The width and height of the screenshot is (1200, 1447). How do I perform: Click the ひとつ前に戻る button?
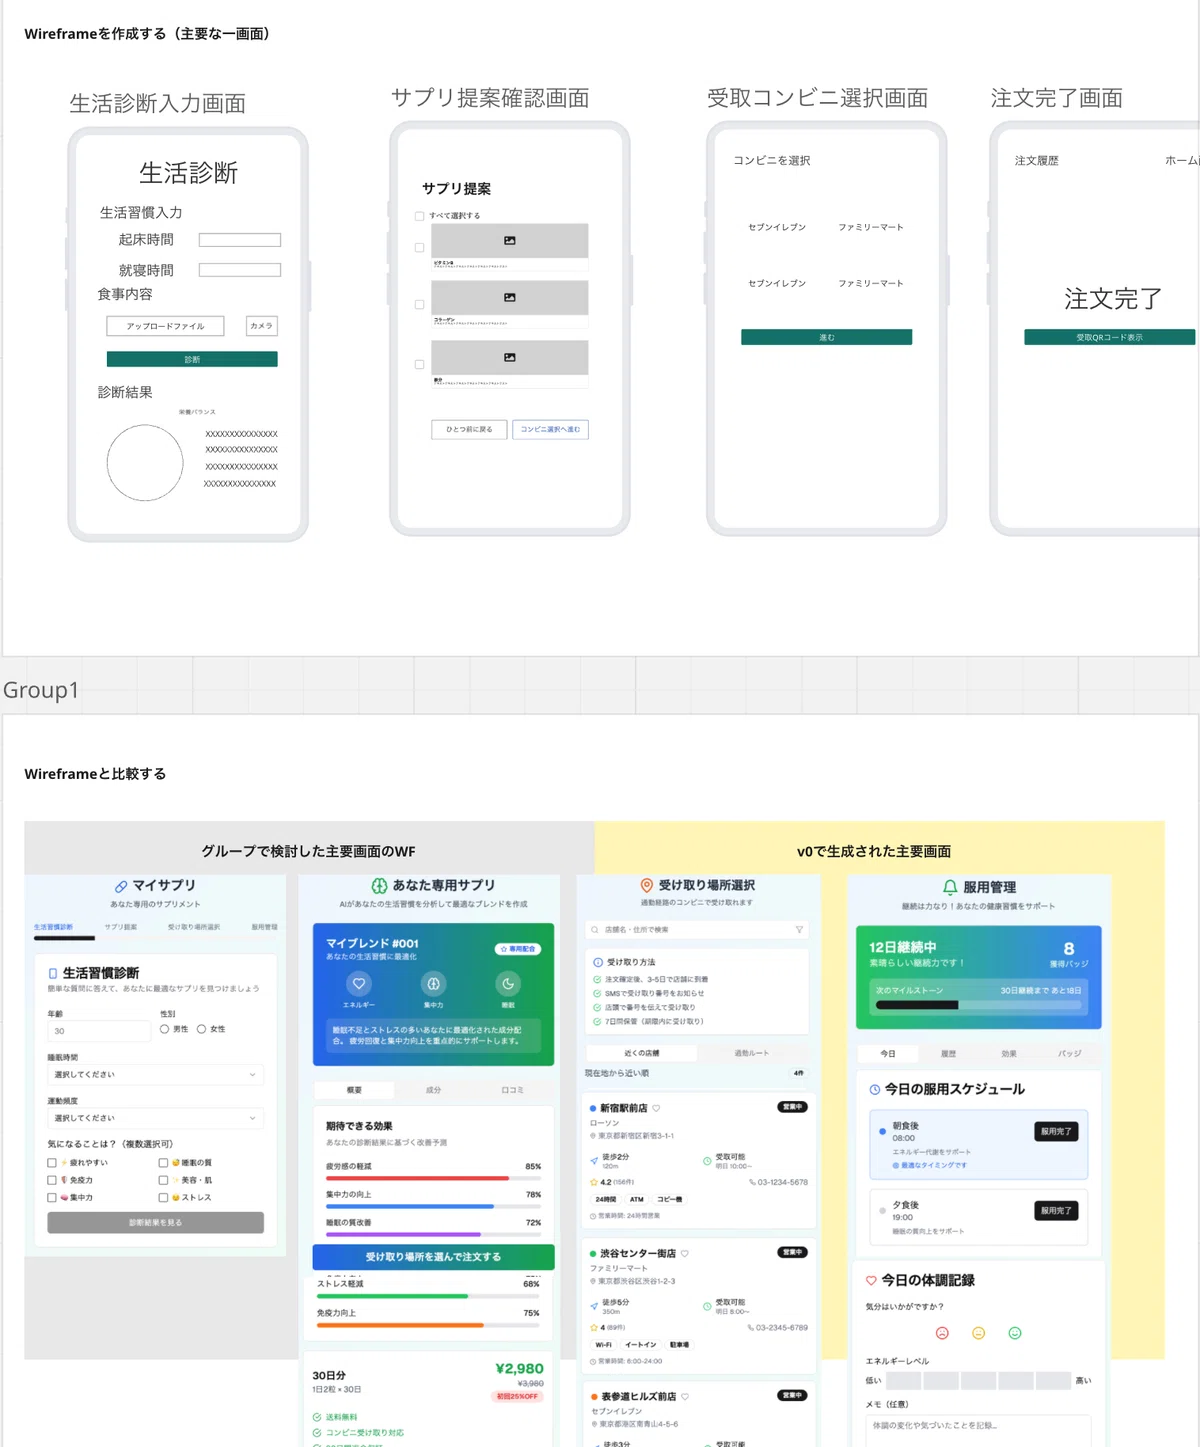[x=469, y=429]
